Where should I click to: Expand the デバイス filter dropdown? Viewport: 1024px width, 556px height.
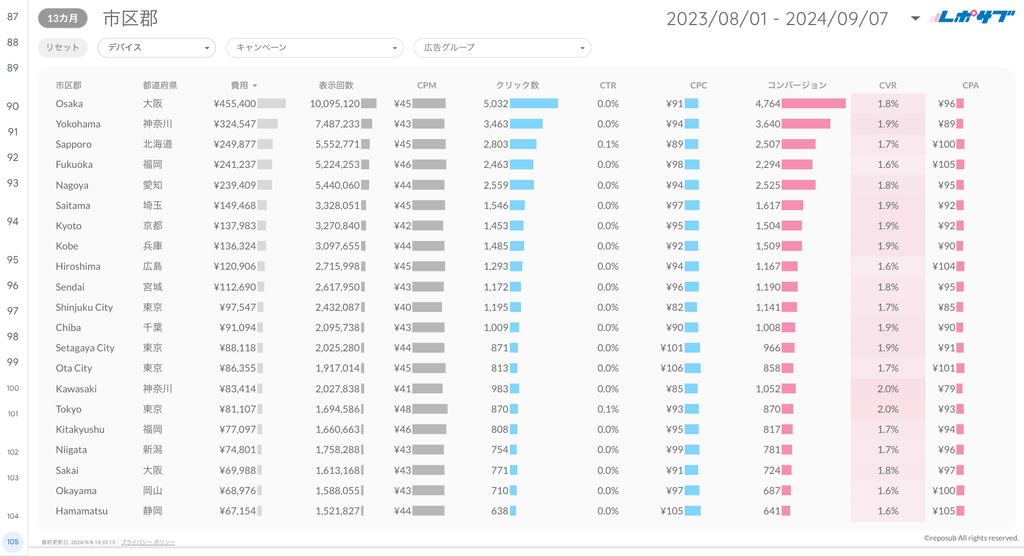tap(156, 48)
